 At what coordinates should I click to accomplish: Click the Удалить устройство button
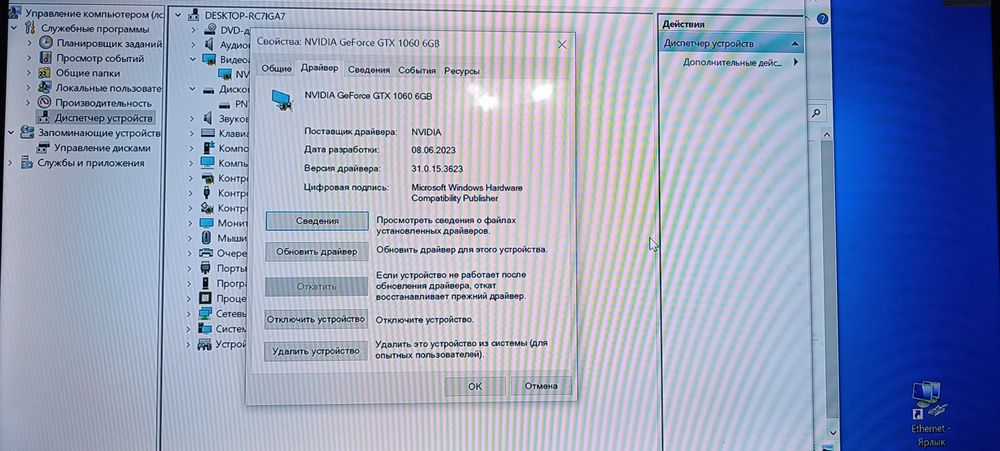coord(316,351)
